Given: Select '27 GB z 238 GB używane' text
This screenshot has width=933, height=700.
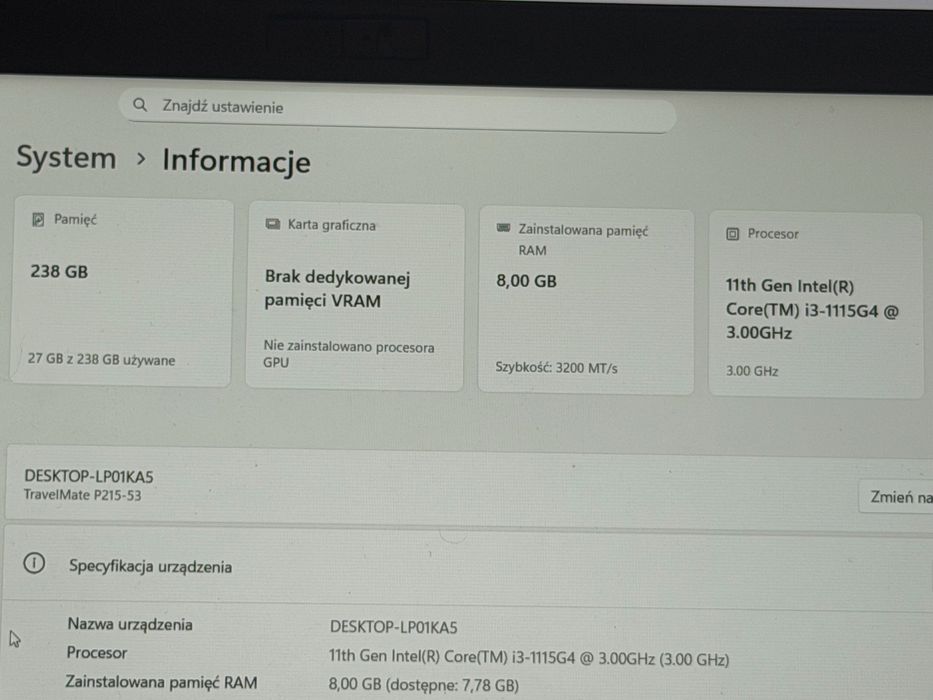Looking at the screenshot, I should 101,360.
